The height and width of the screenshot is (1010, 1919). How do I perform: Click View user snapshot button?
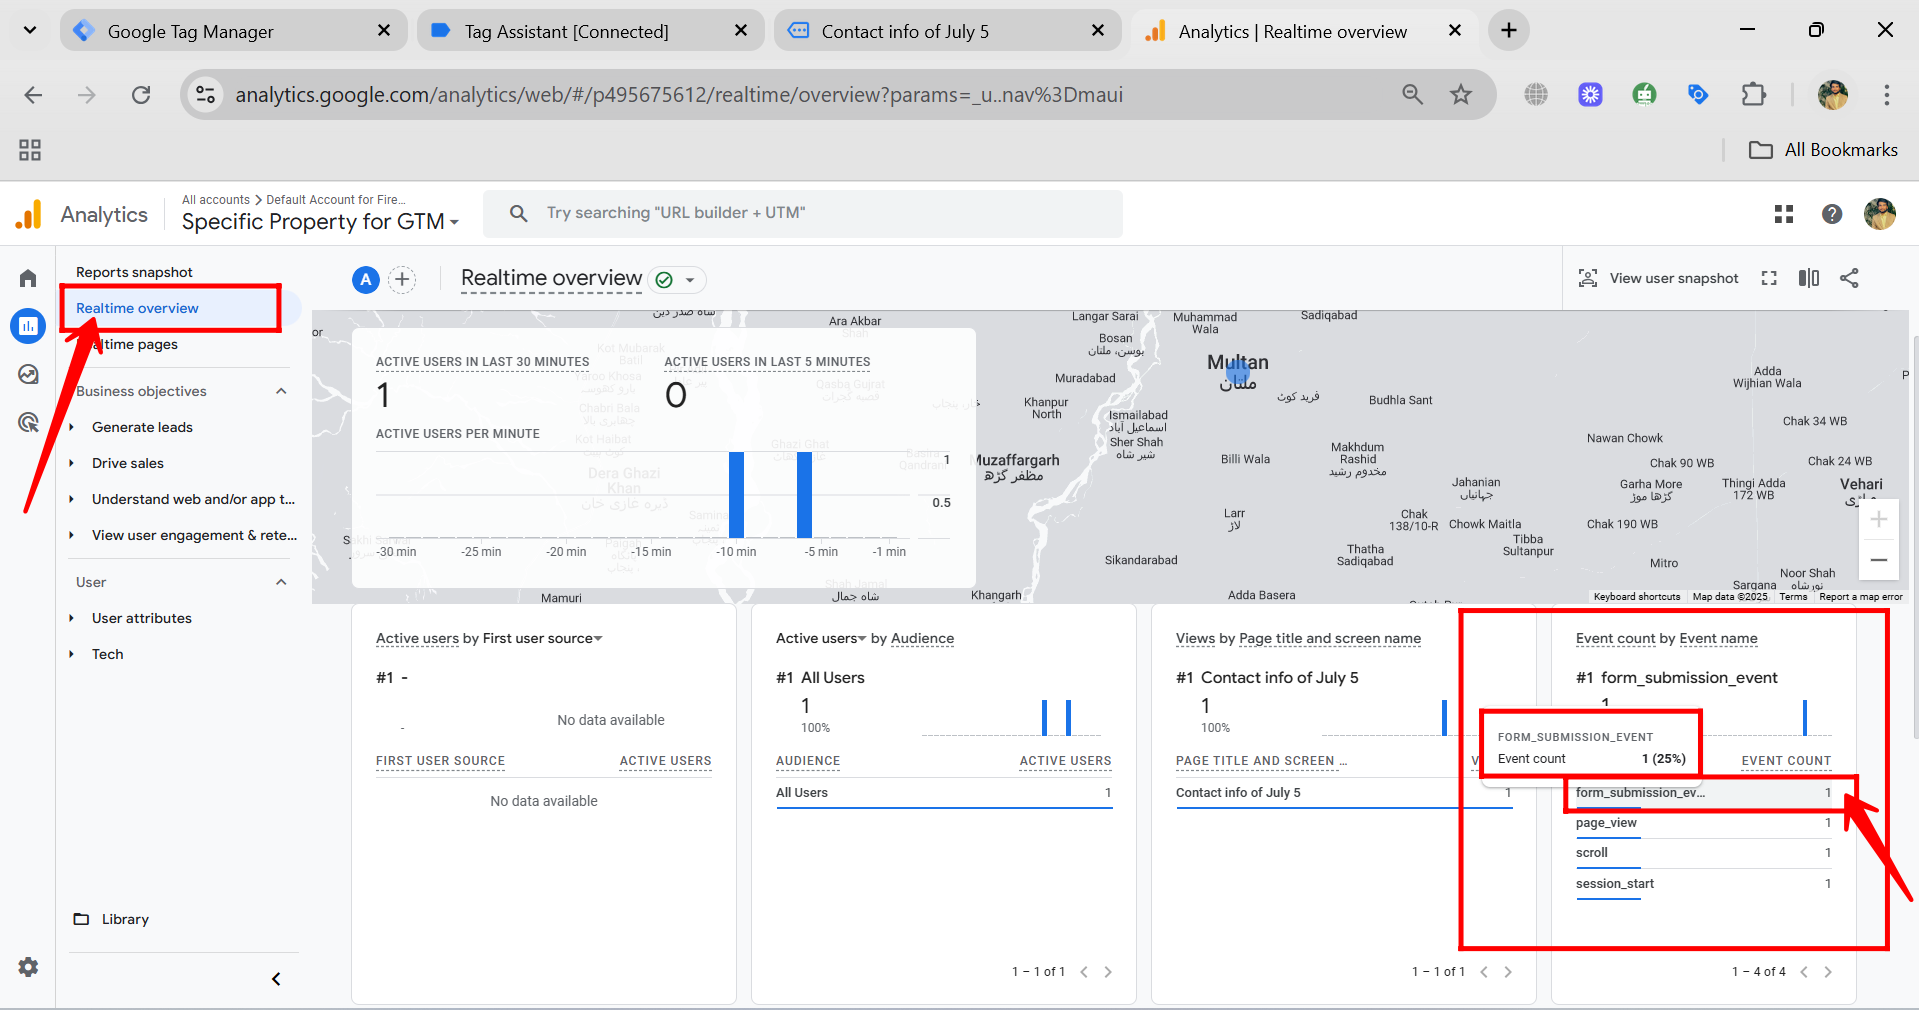pyautogui.click(x=1658, y=278)
